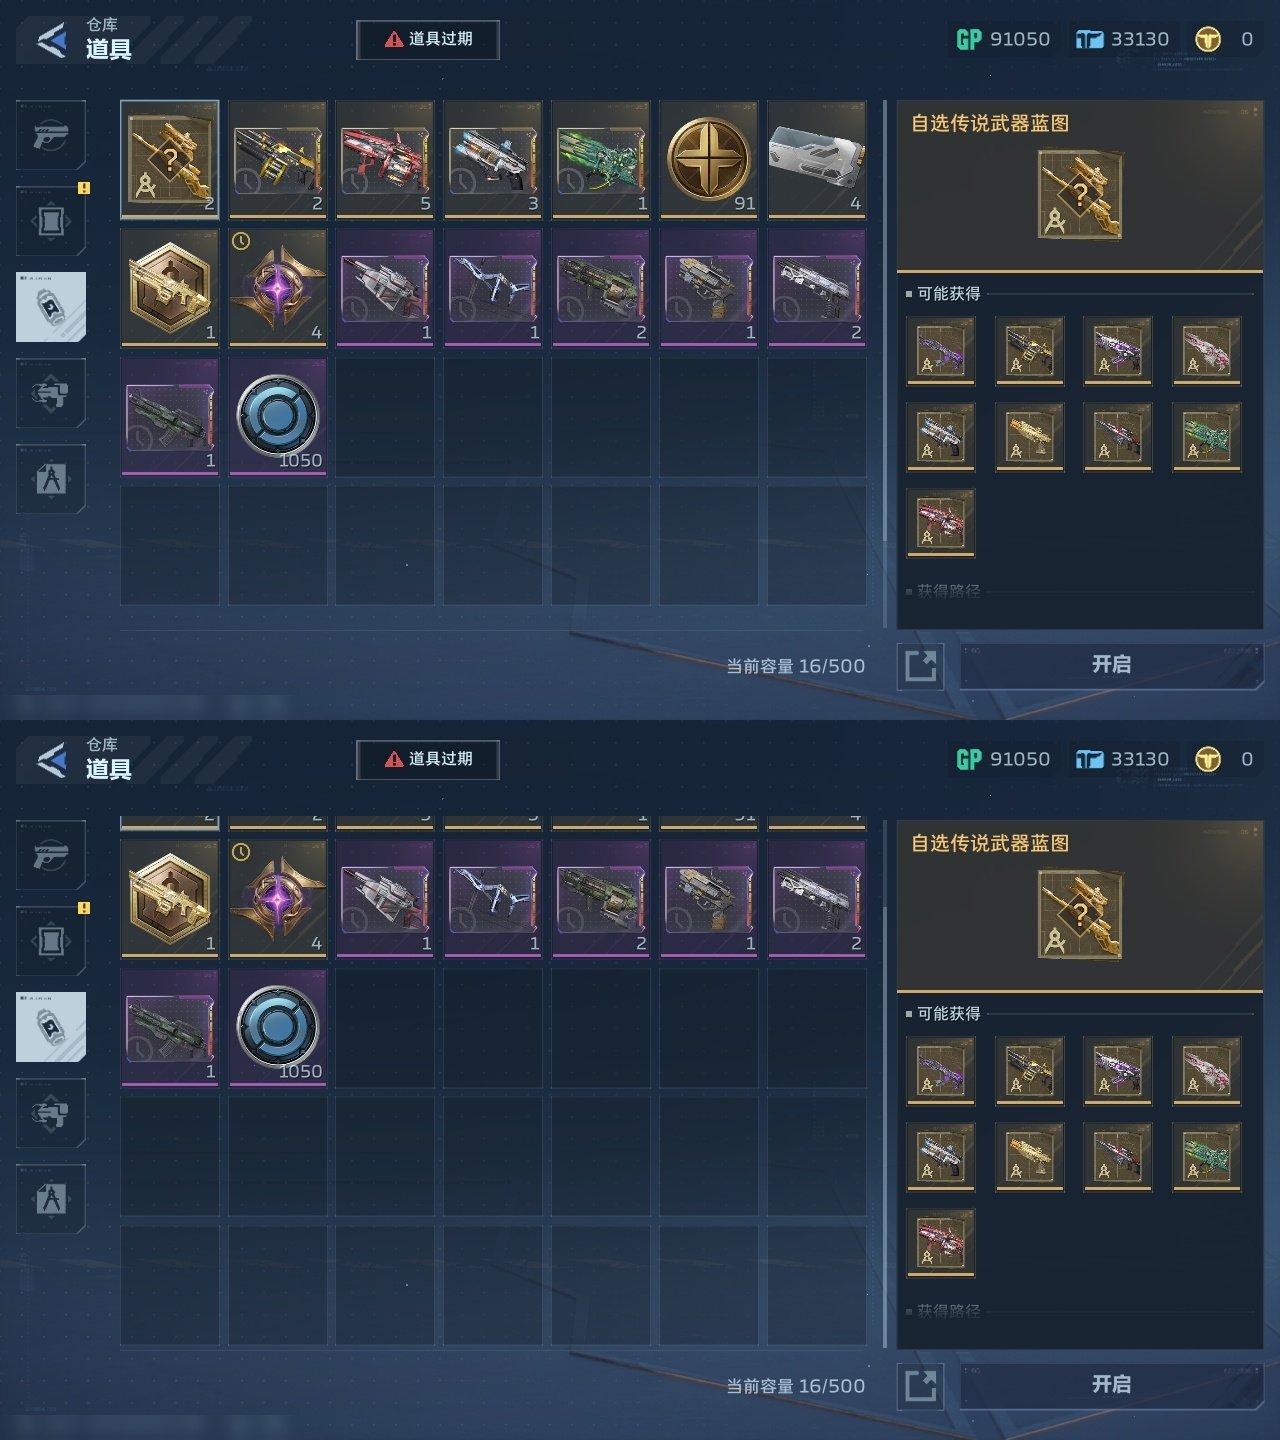The height and width of the screenshot is (1440, 1280).
Task: Select the red weapon skin with count 5
Action: click(x=385, y=159)
